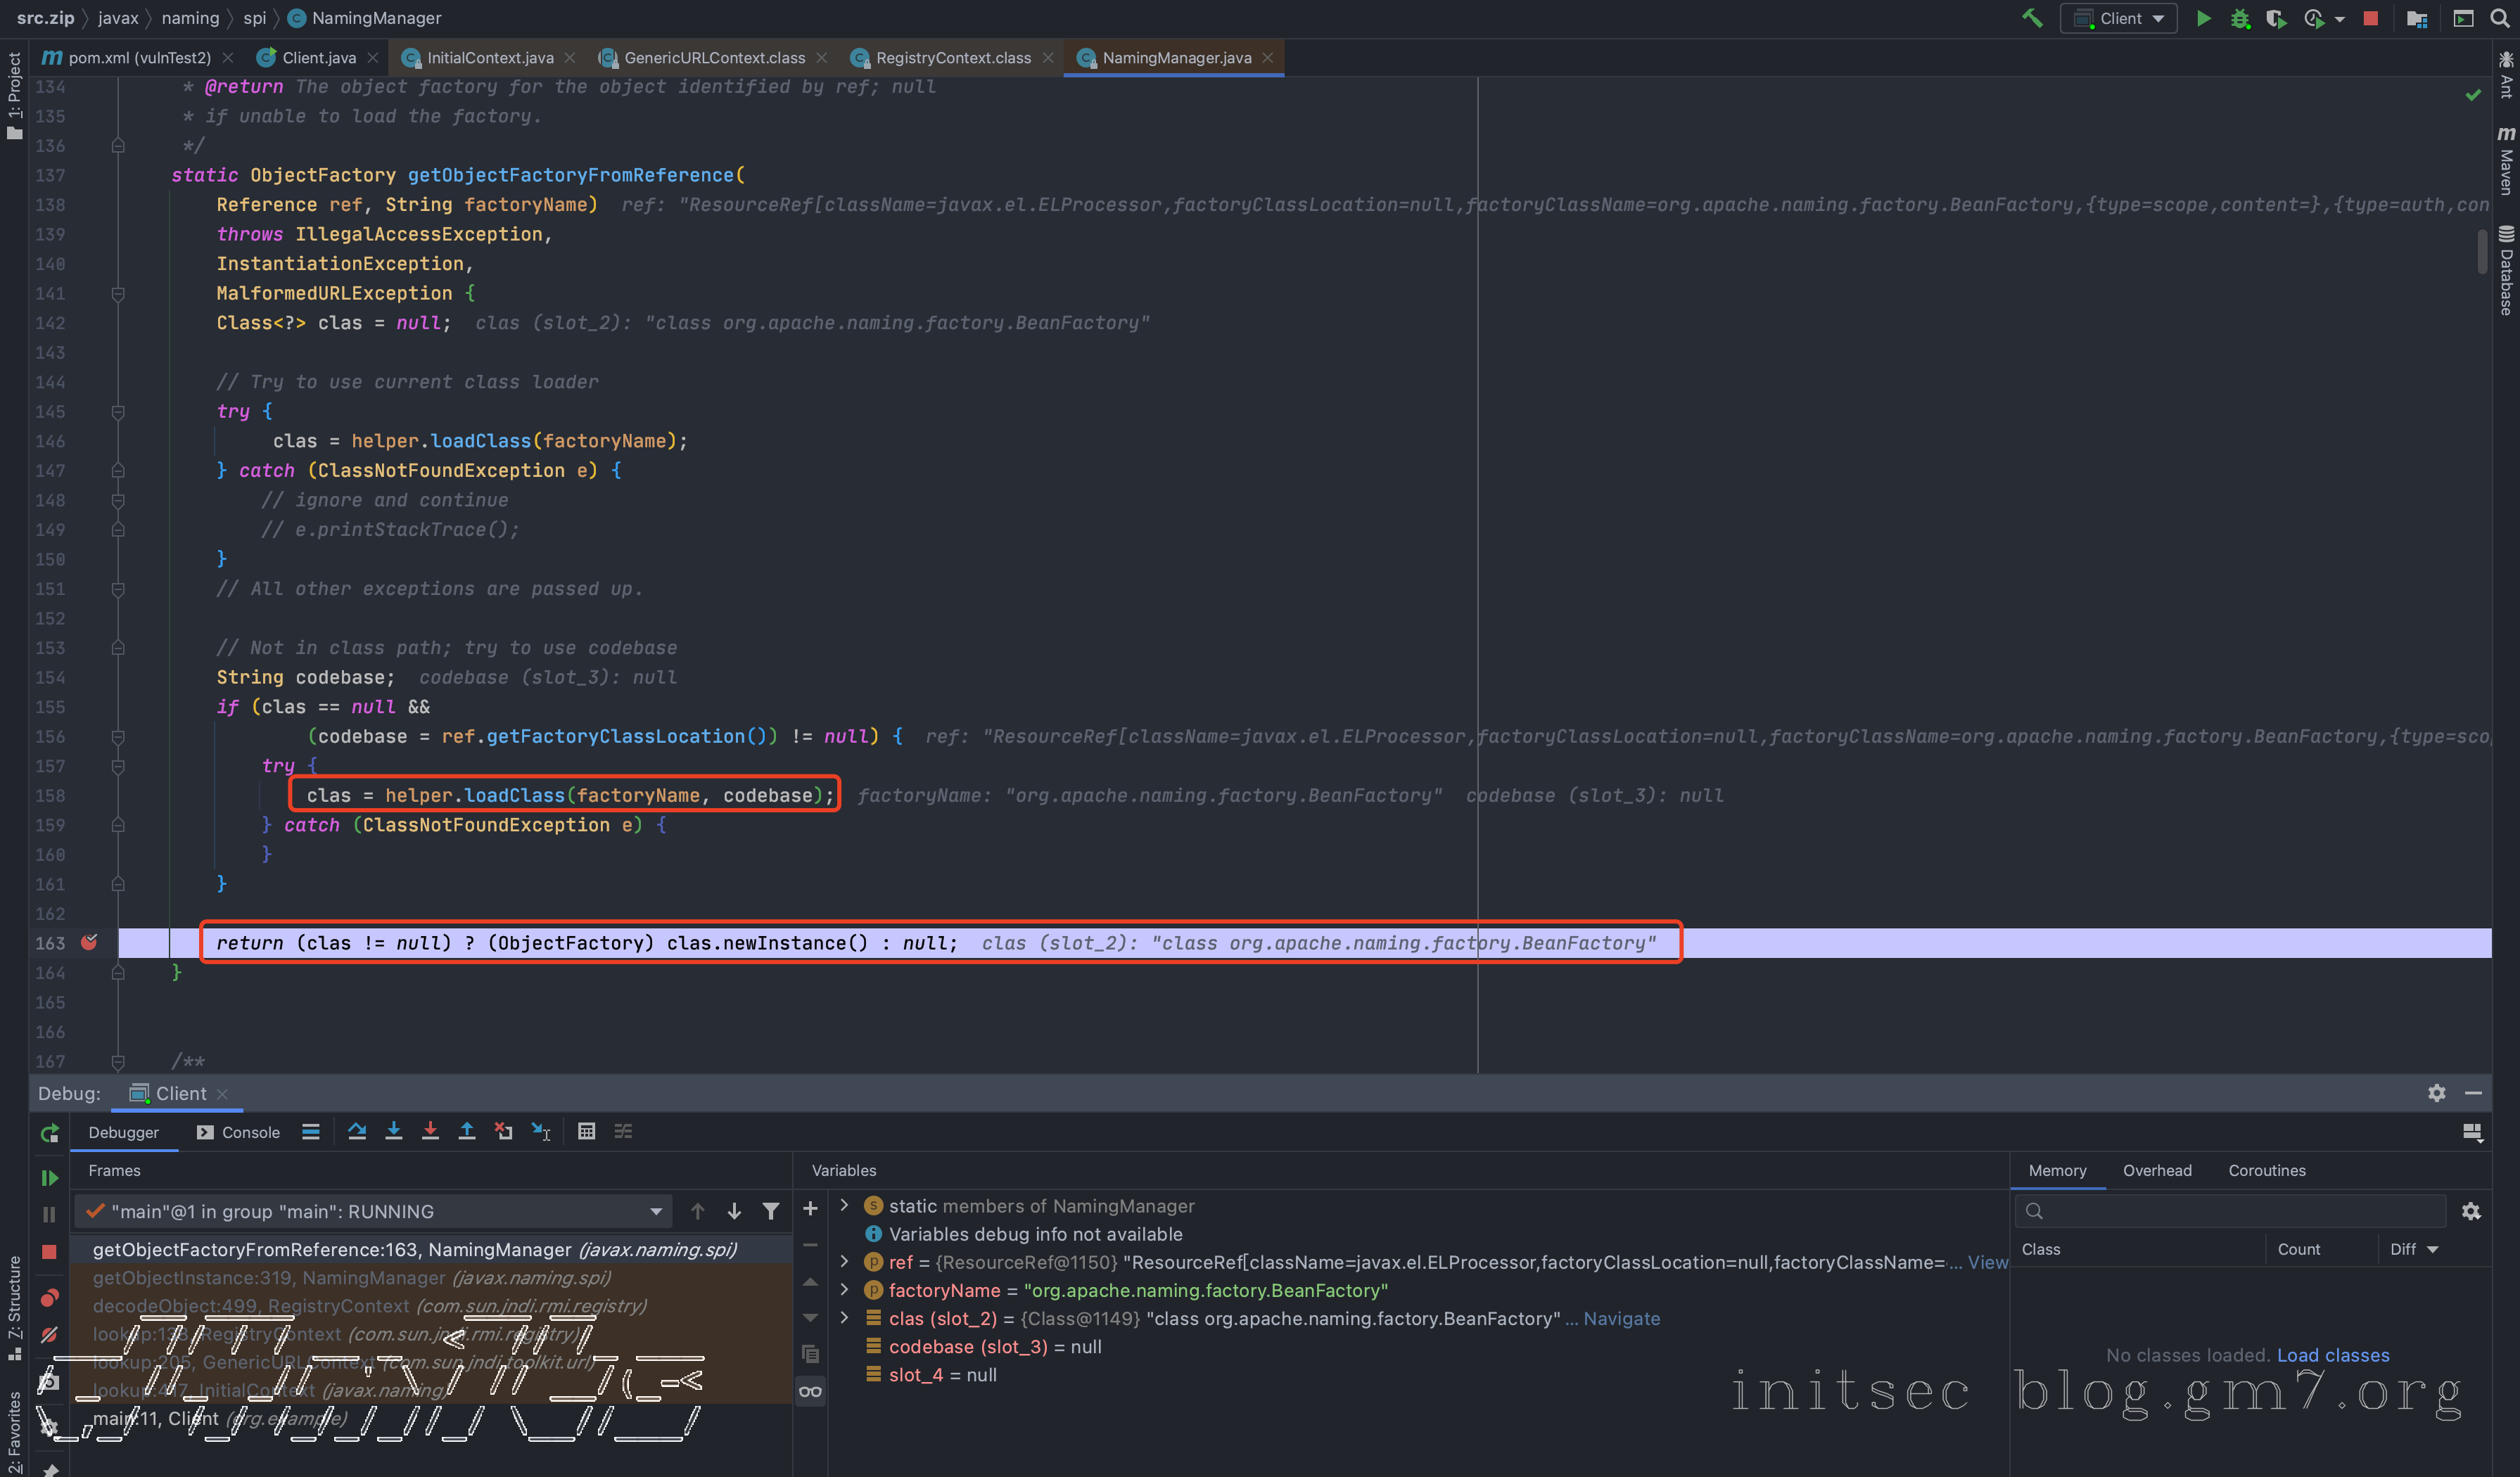This screenshot has height=1477, width=2520.
Task: Toggle Mute Breakpoints icon
Action: pyautogui.click(x=49, y=1335)
